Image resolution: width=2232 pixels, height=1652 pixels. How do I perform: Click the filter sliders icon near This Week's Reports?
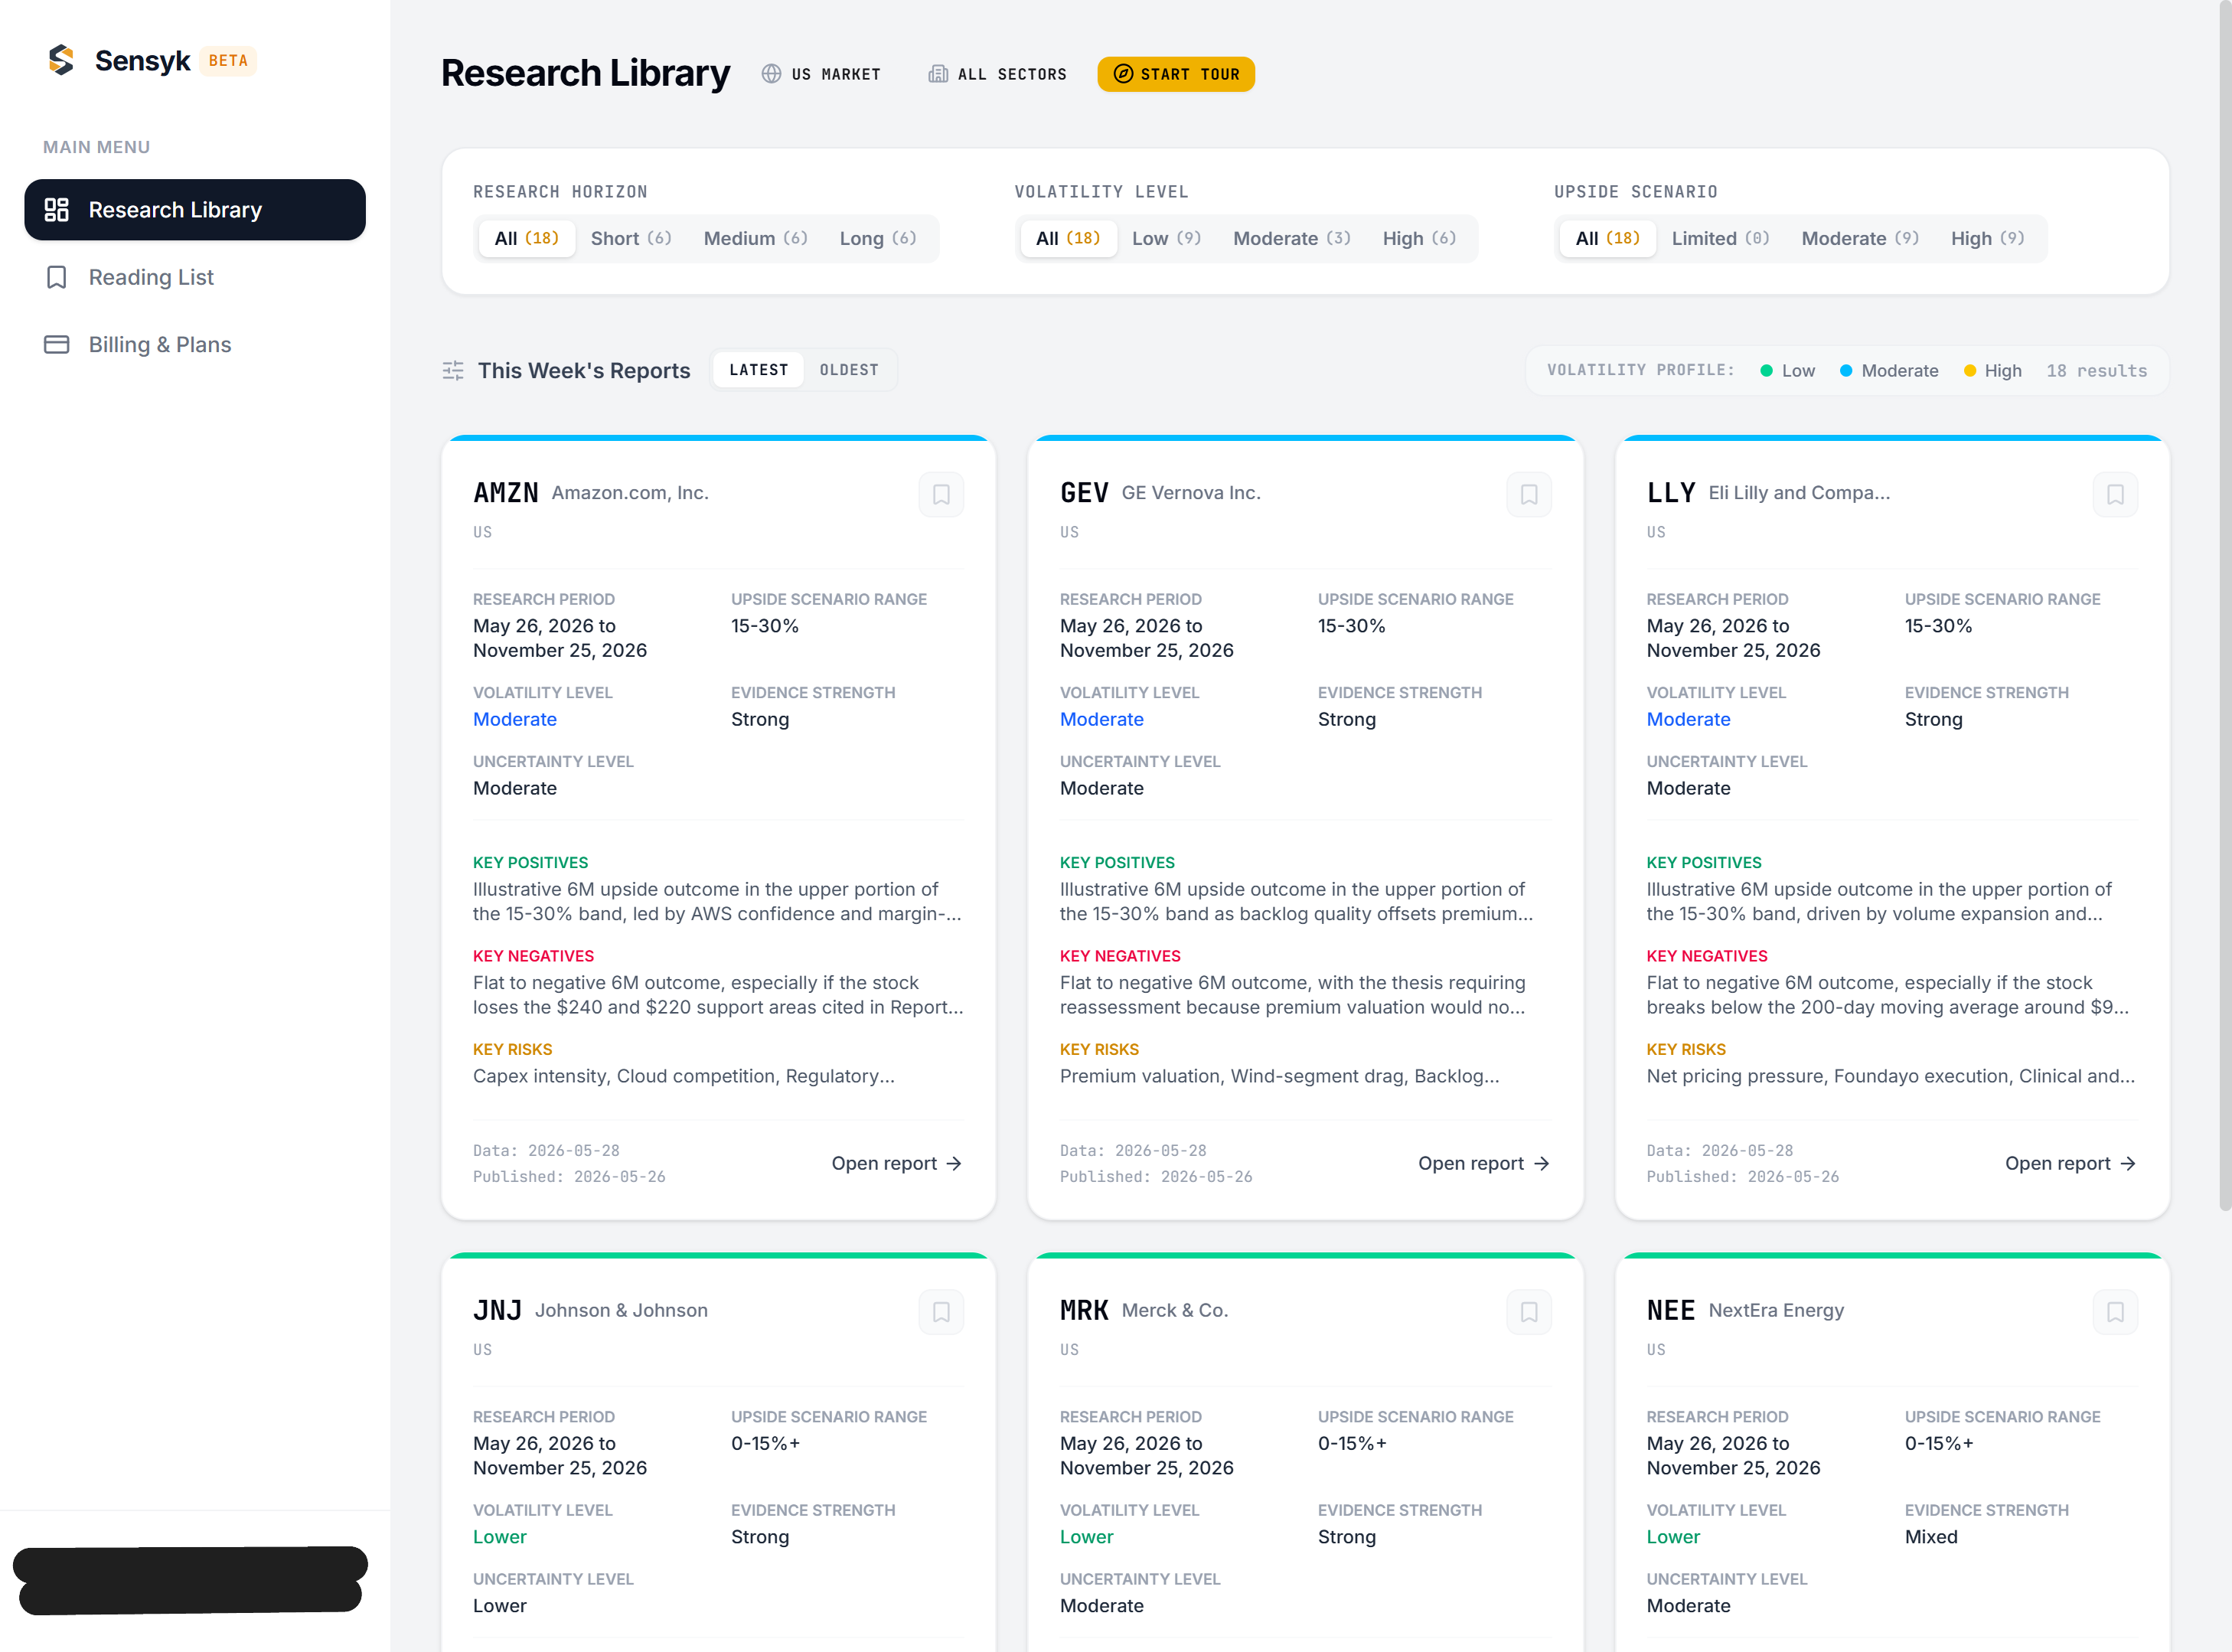[x=453, y=371]
